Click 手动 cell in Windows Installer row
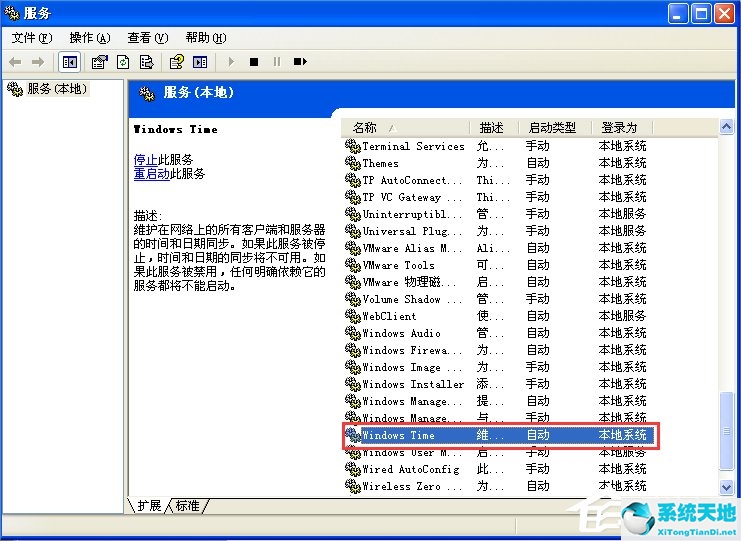 click(x=538, y=384)
